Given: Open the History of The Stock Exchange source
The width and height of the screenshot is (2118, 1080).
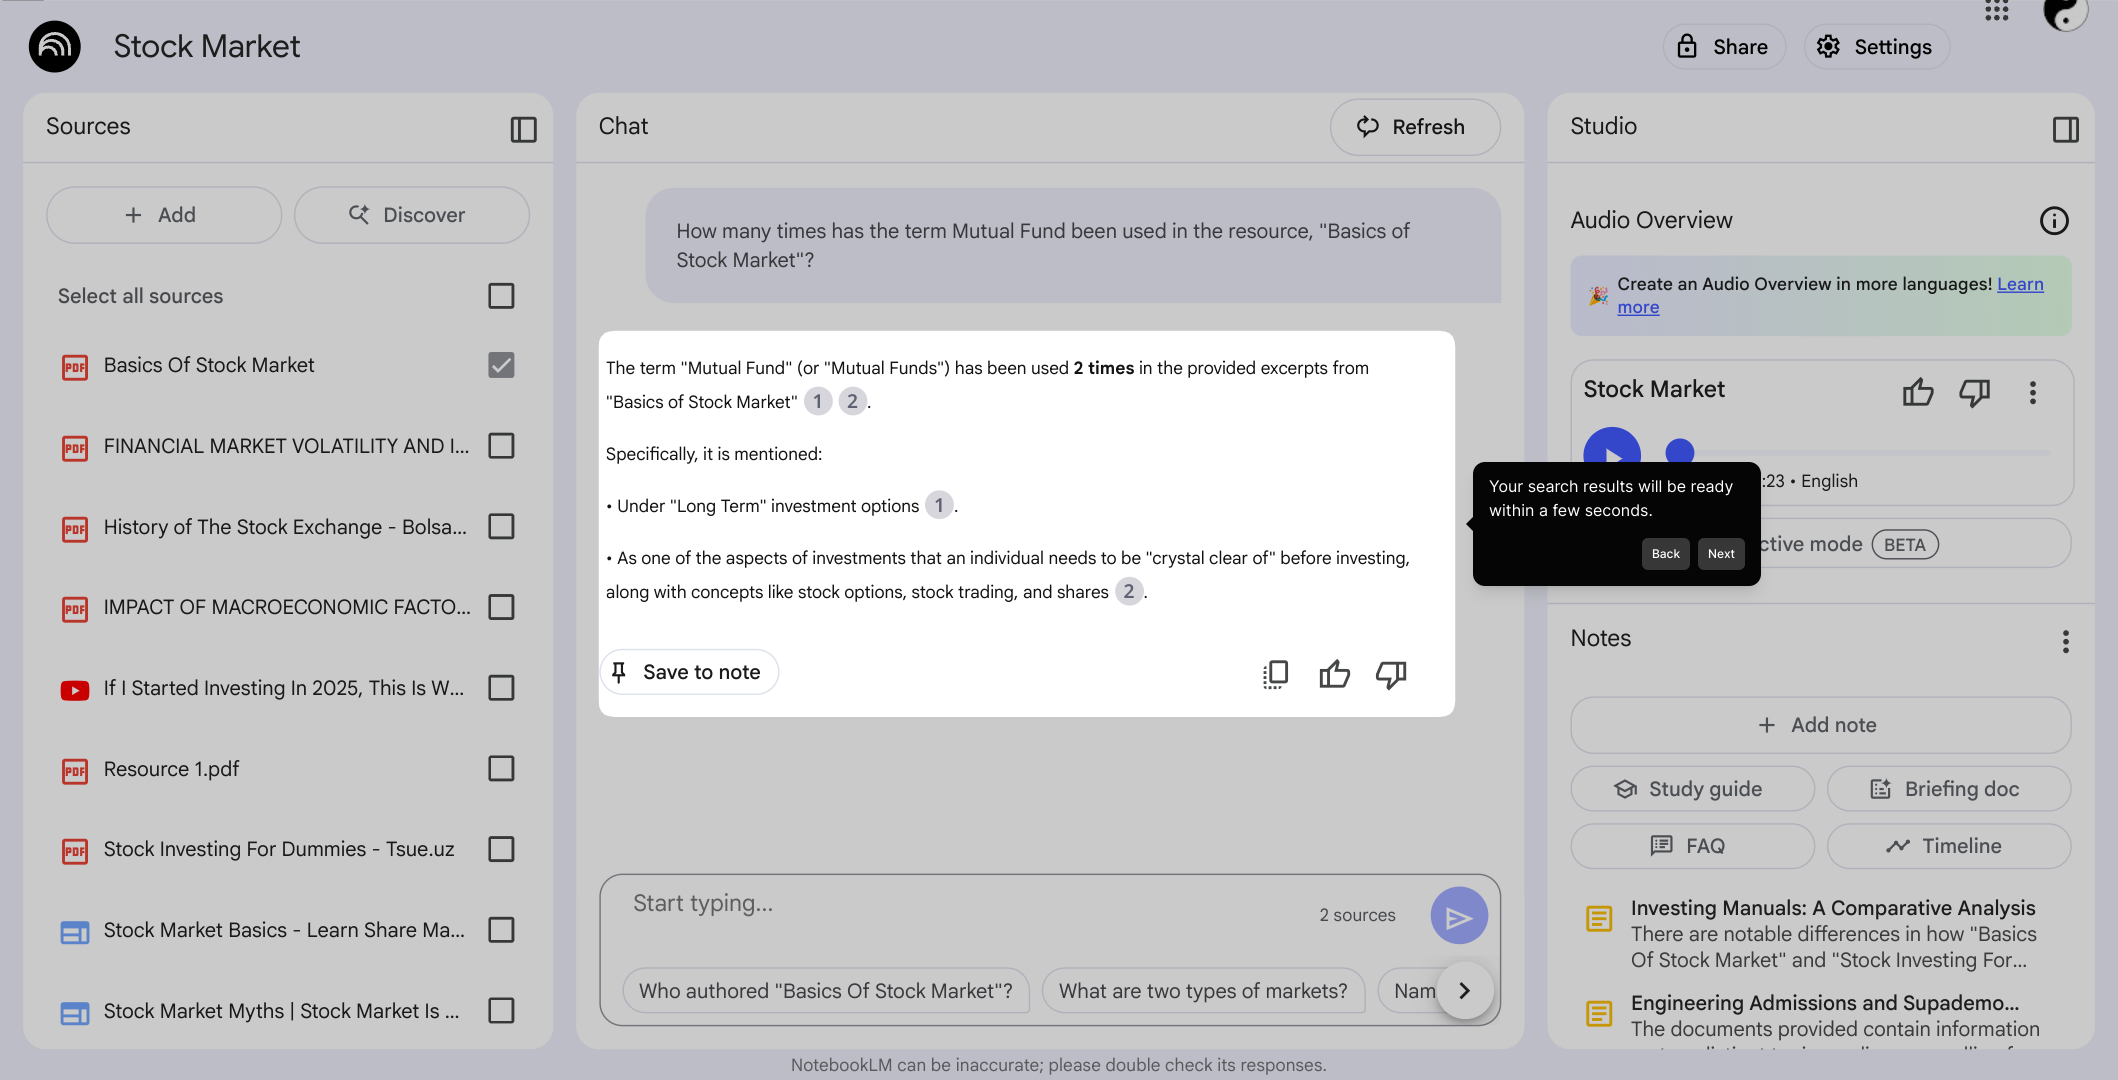Looking at the screenshot, I should pyautogui.click(x=285, y=527).
